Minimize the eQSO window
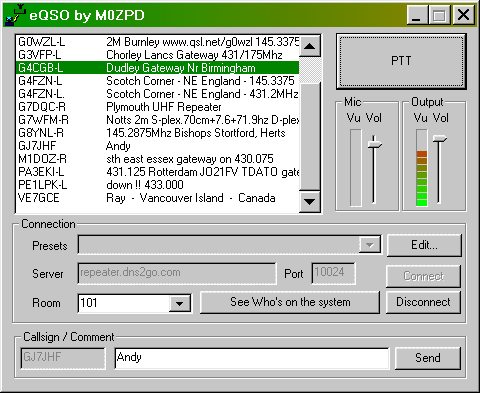The height and width of the screenshot is (393, 480). tap(417, 15)
